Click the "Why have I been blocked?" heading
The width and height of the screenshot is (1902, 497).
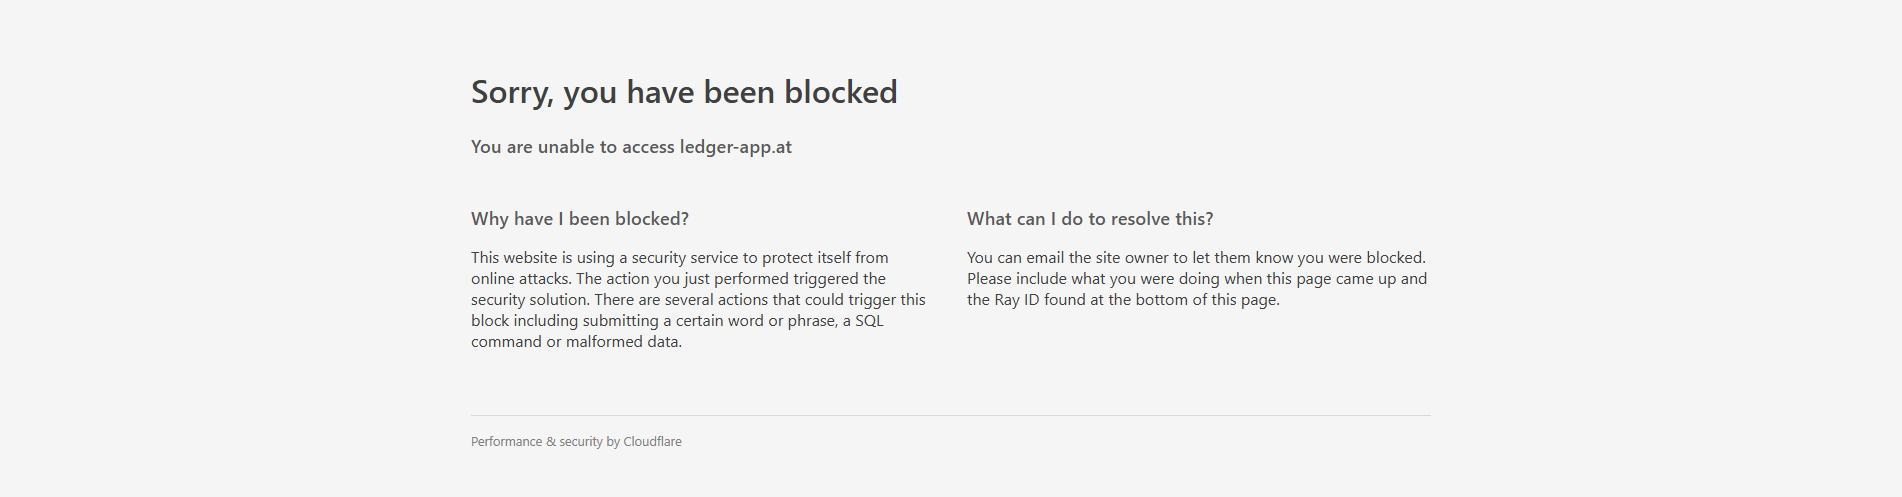click(x=580, y=219)
